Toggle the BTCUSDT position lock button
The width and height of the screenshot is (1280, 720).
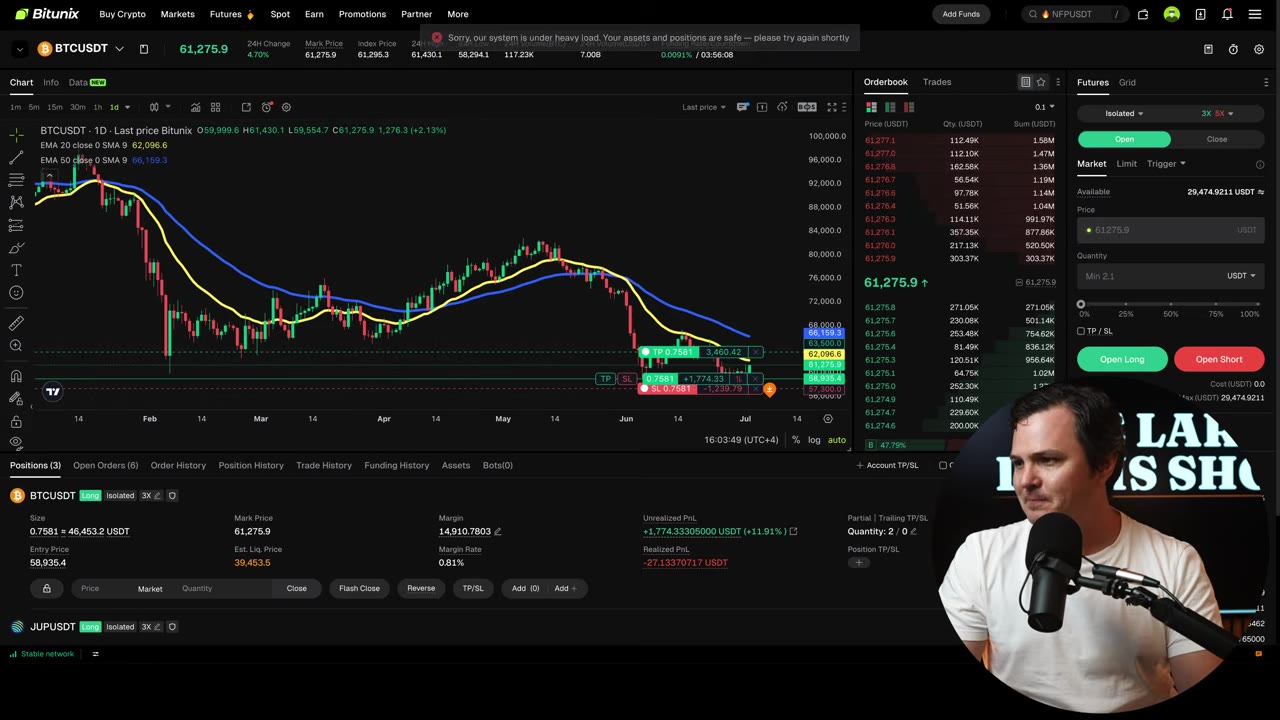point(46,588)
